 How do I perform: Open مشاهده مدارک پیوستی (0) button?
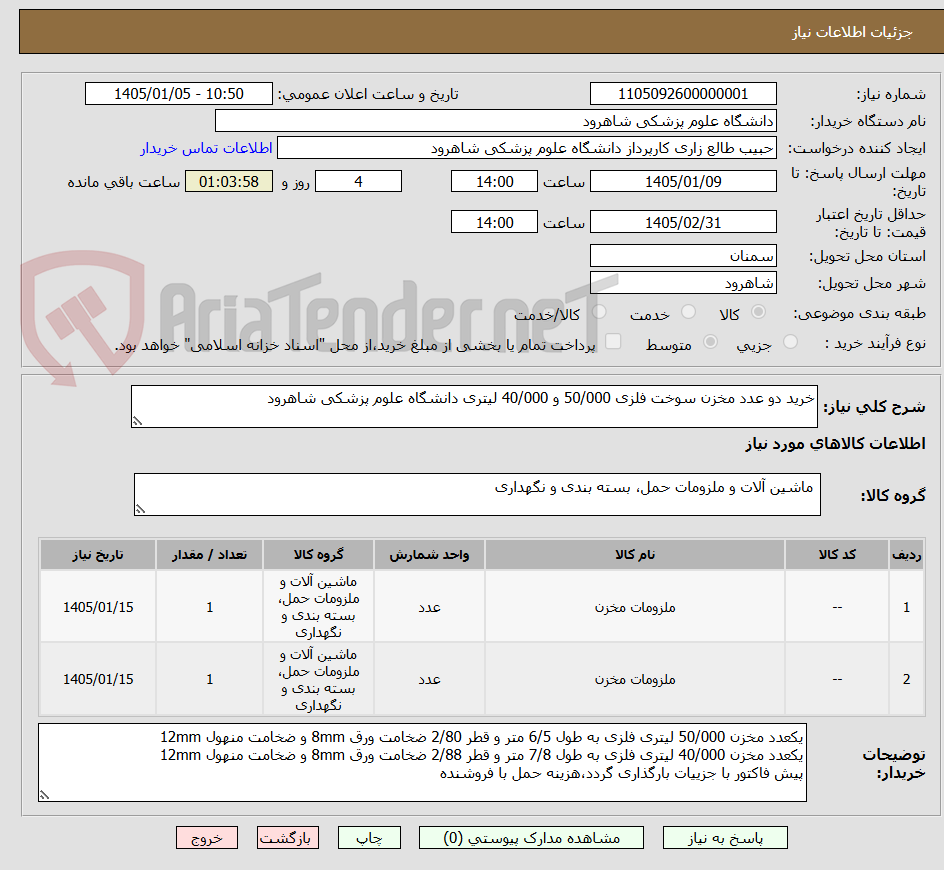[x=531, y=837]
